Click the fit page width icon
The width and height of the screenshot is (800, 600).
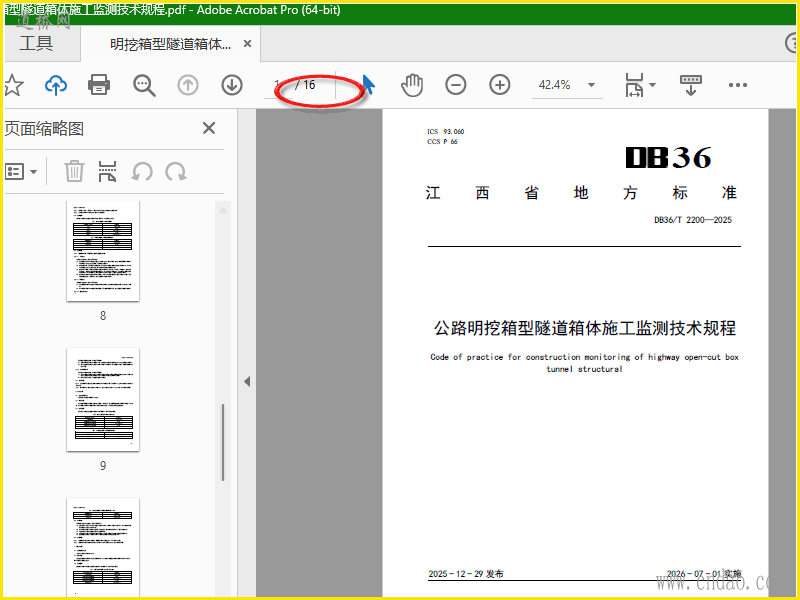point(634,85)
